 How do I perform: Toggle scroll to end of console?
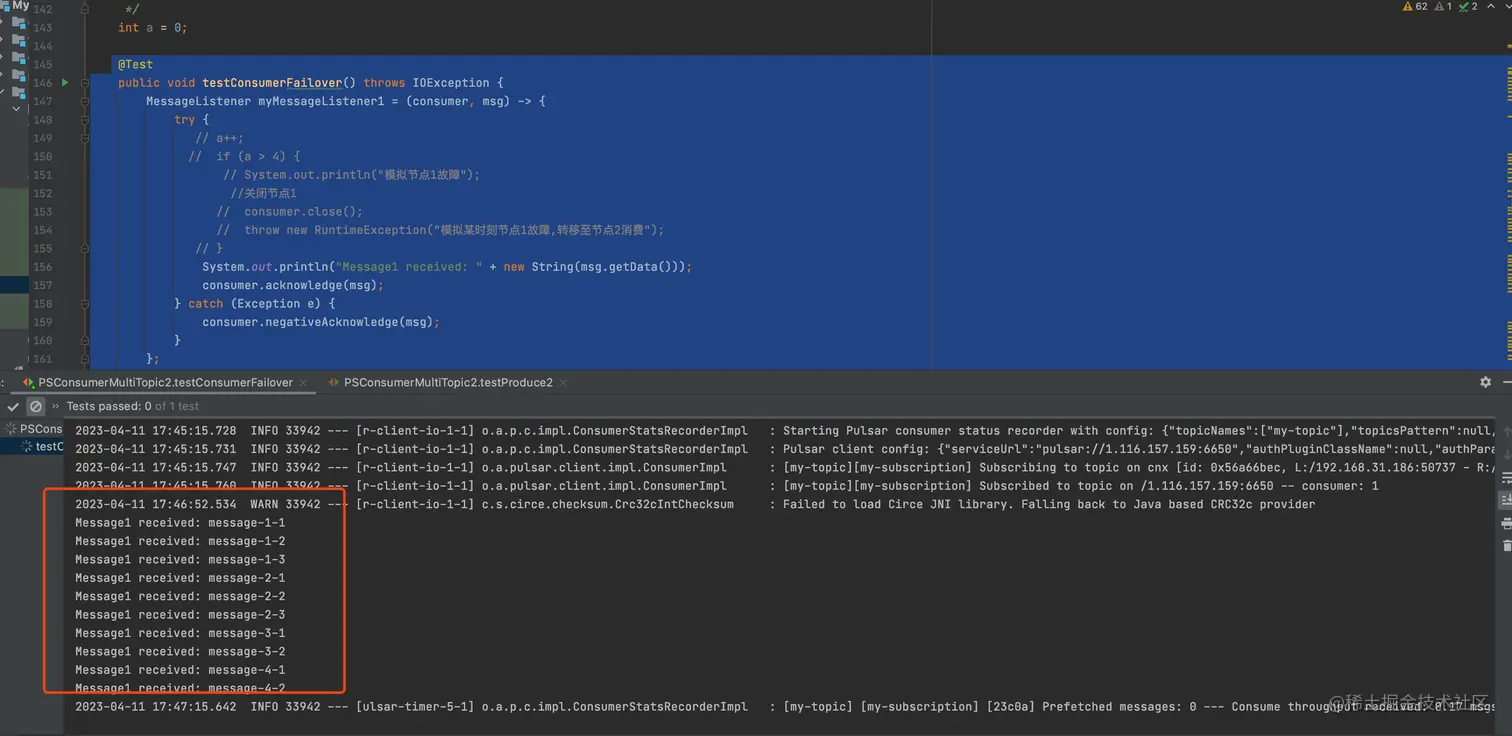click(x=1506, y=500)
